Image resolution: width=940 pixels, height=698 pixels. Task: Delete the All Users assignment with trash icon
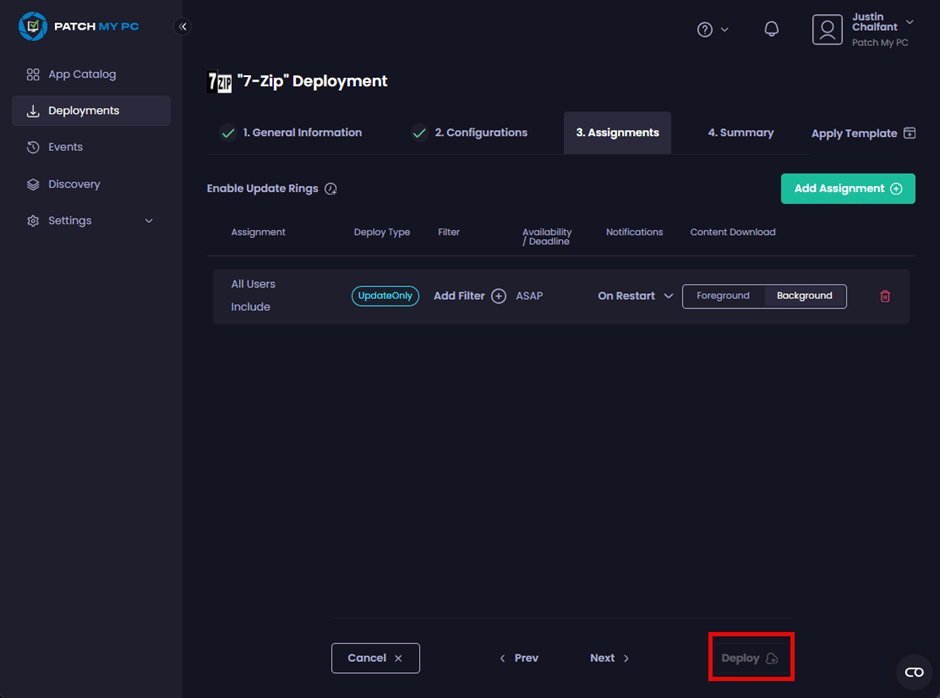[884, 296]
